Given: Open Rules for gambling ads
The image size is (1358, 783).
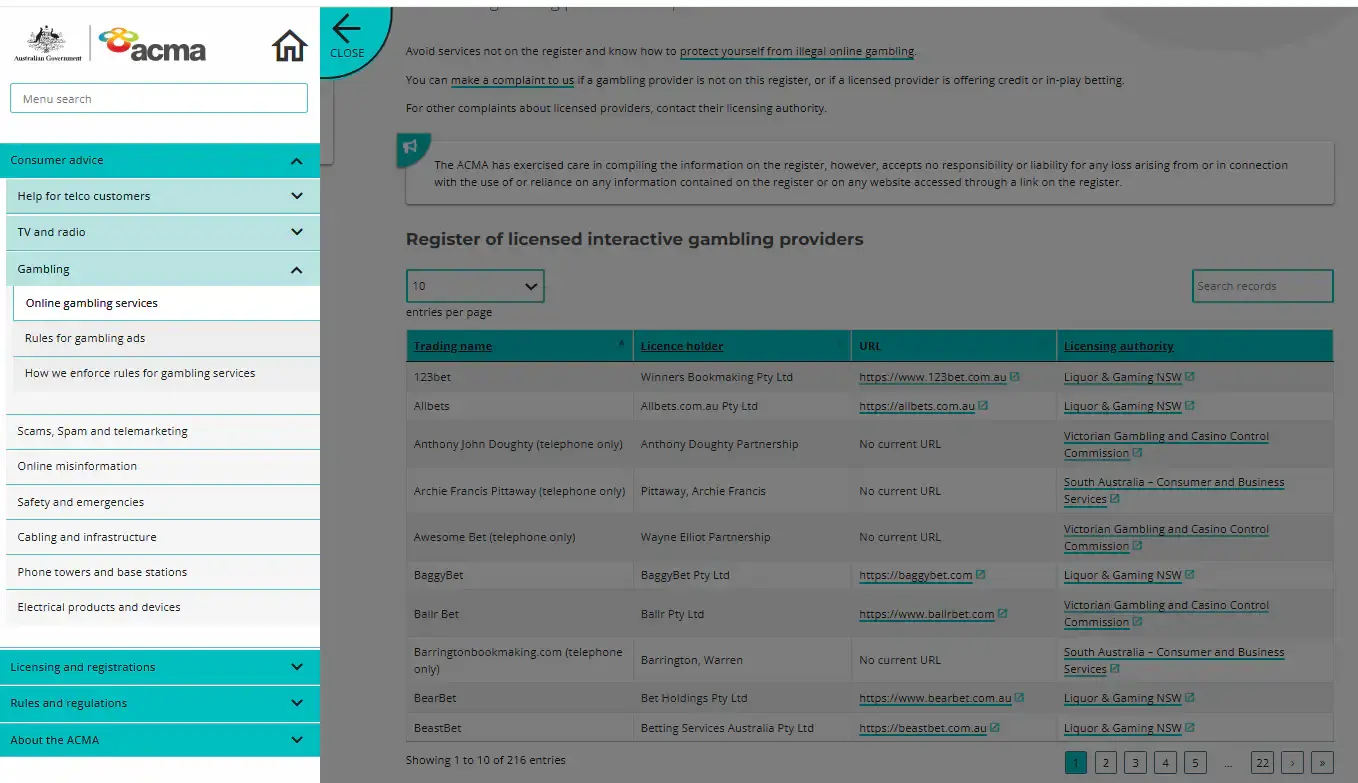Looking at the screenshot, I should [x=166, y=339].
